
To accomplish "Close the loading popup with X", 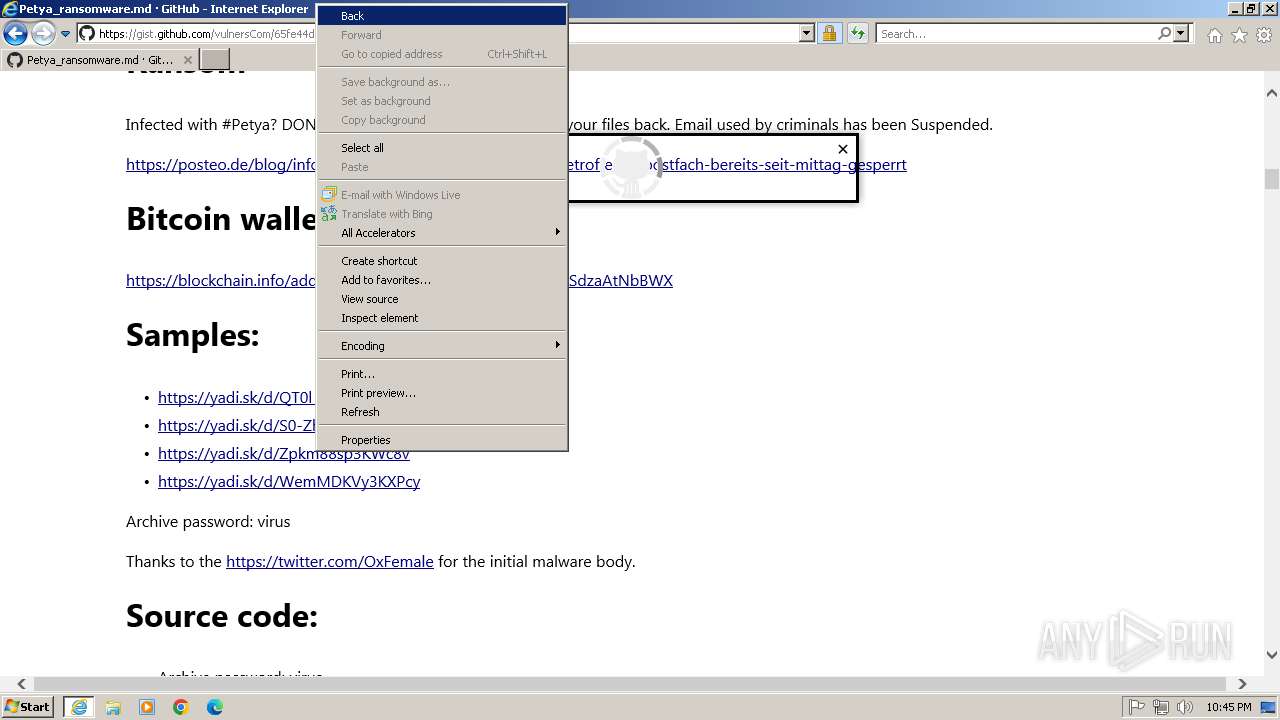I will point(843,149).
